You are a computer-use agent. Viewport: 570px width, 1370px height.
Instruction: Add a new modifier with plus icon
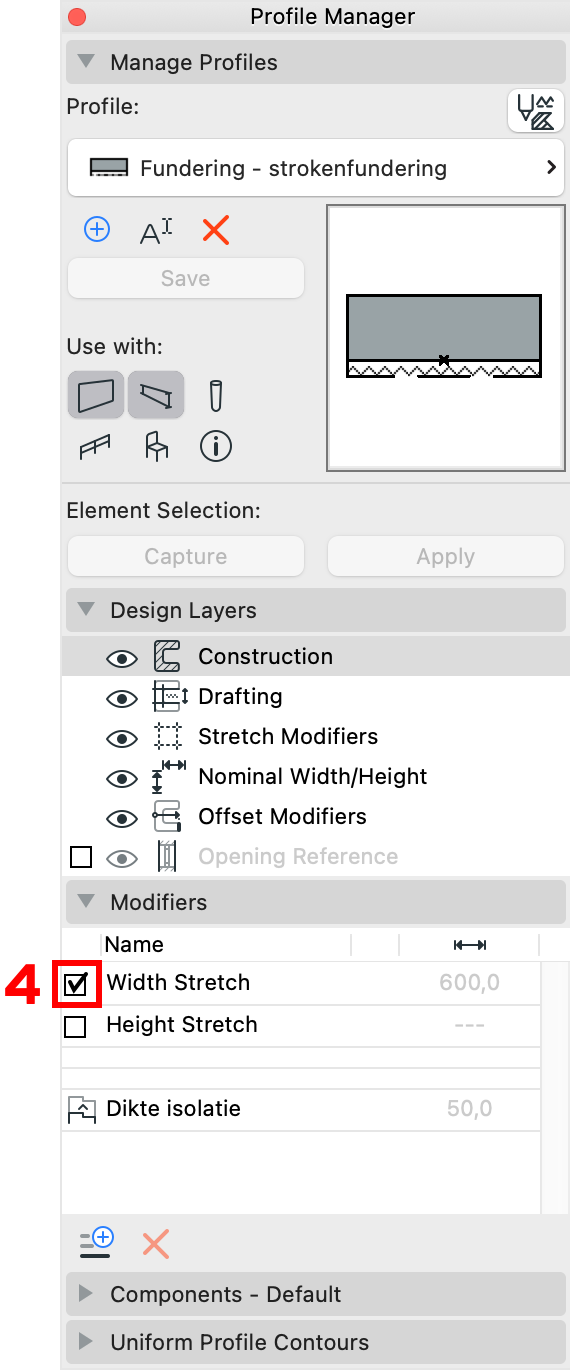(97, 1243)
